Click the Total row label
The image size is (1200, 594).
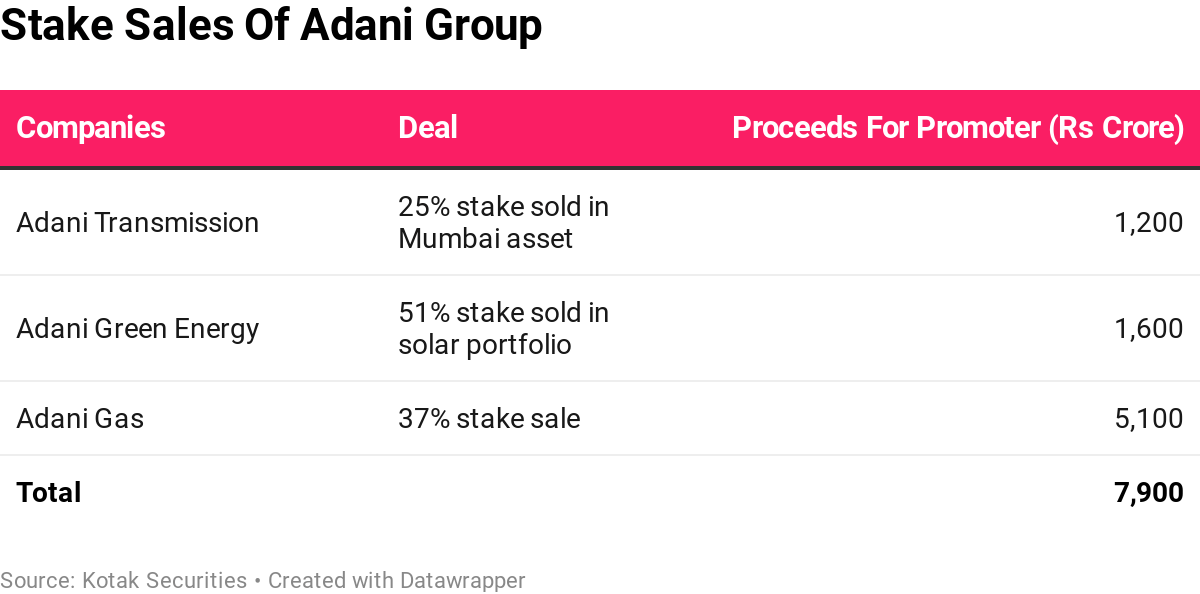(x=49, y=492)
